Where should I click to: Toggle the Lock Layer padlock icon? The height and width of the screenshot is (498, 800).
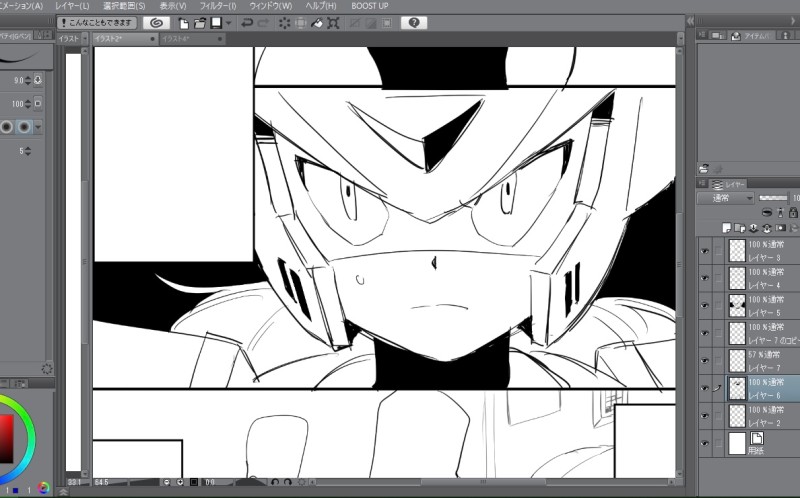pos(793,212)
